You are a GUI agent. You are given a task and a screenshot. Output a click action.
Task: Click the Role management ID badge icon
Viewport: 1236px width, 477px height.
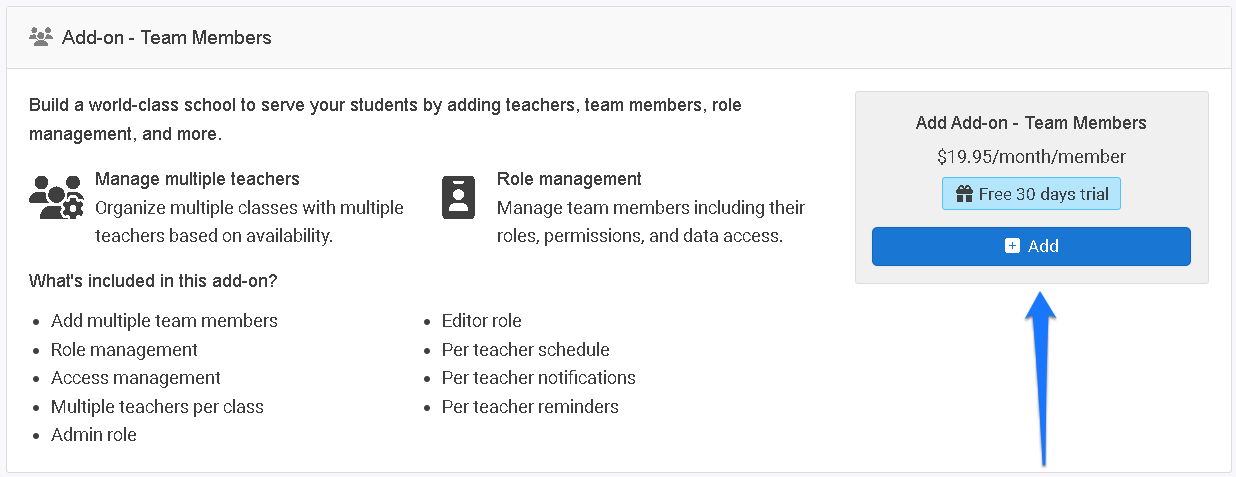[458, 197]
